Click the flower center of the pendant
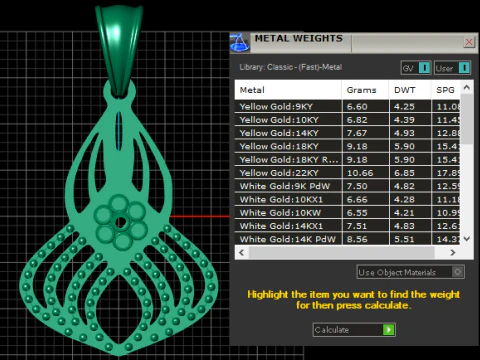This screenshot has height=360, width=480. point(120,222)
